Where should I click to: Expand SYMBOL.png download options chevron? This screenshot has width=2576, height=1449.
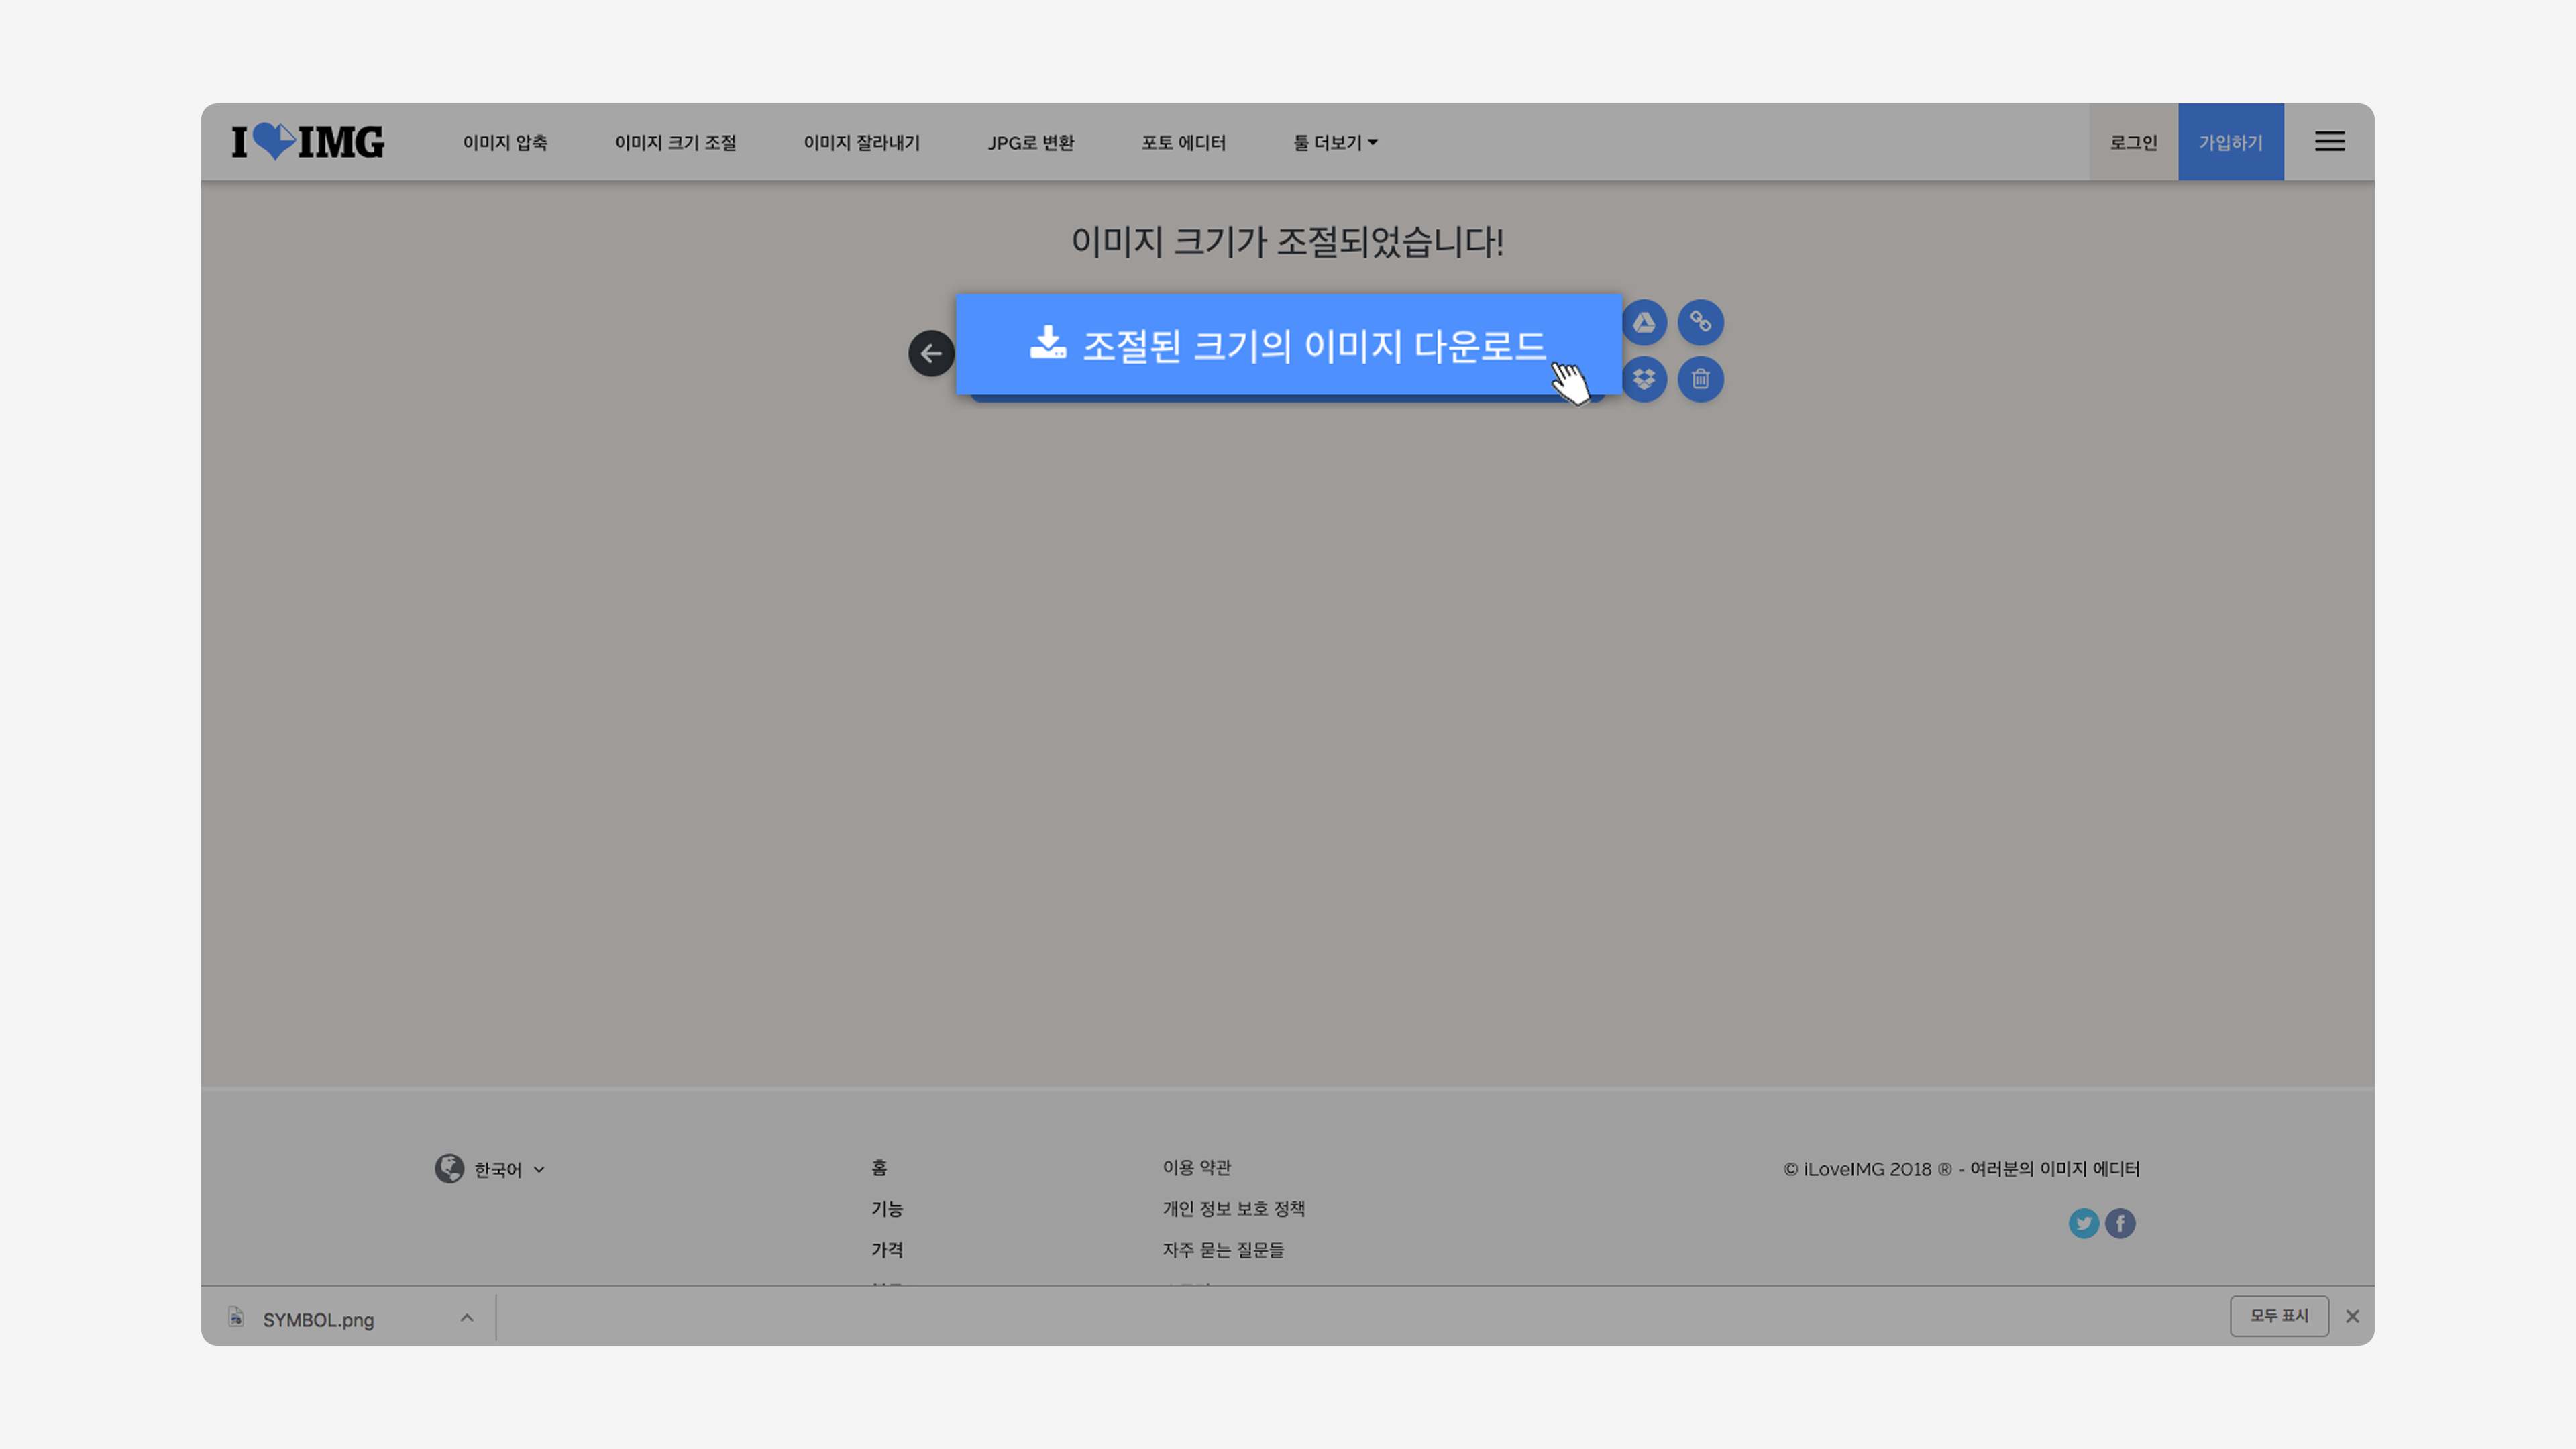(466, 1318)
